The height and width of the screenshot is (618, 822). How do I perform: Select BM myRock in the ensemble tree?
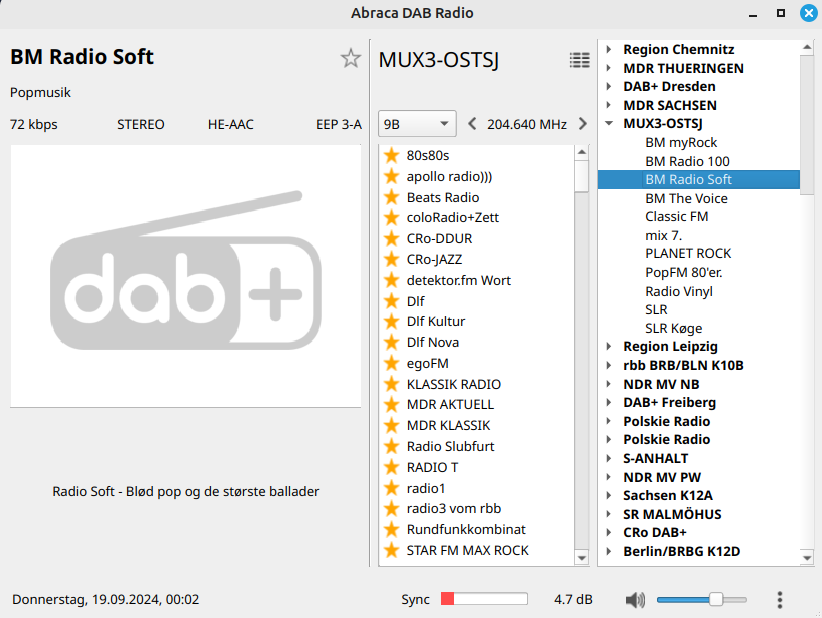tap(681, 143)
